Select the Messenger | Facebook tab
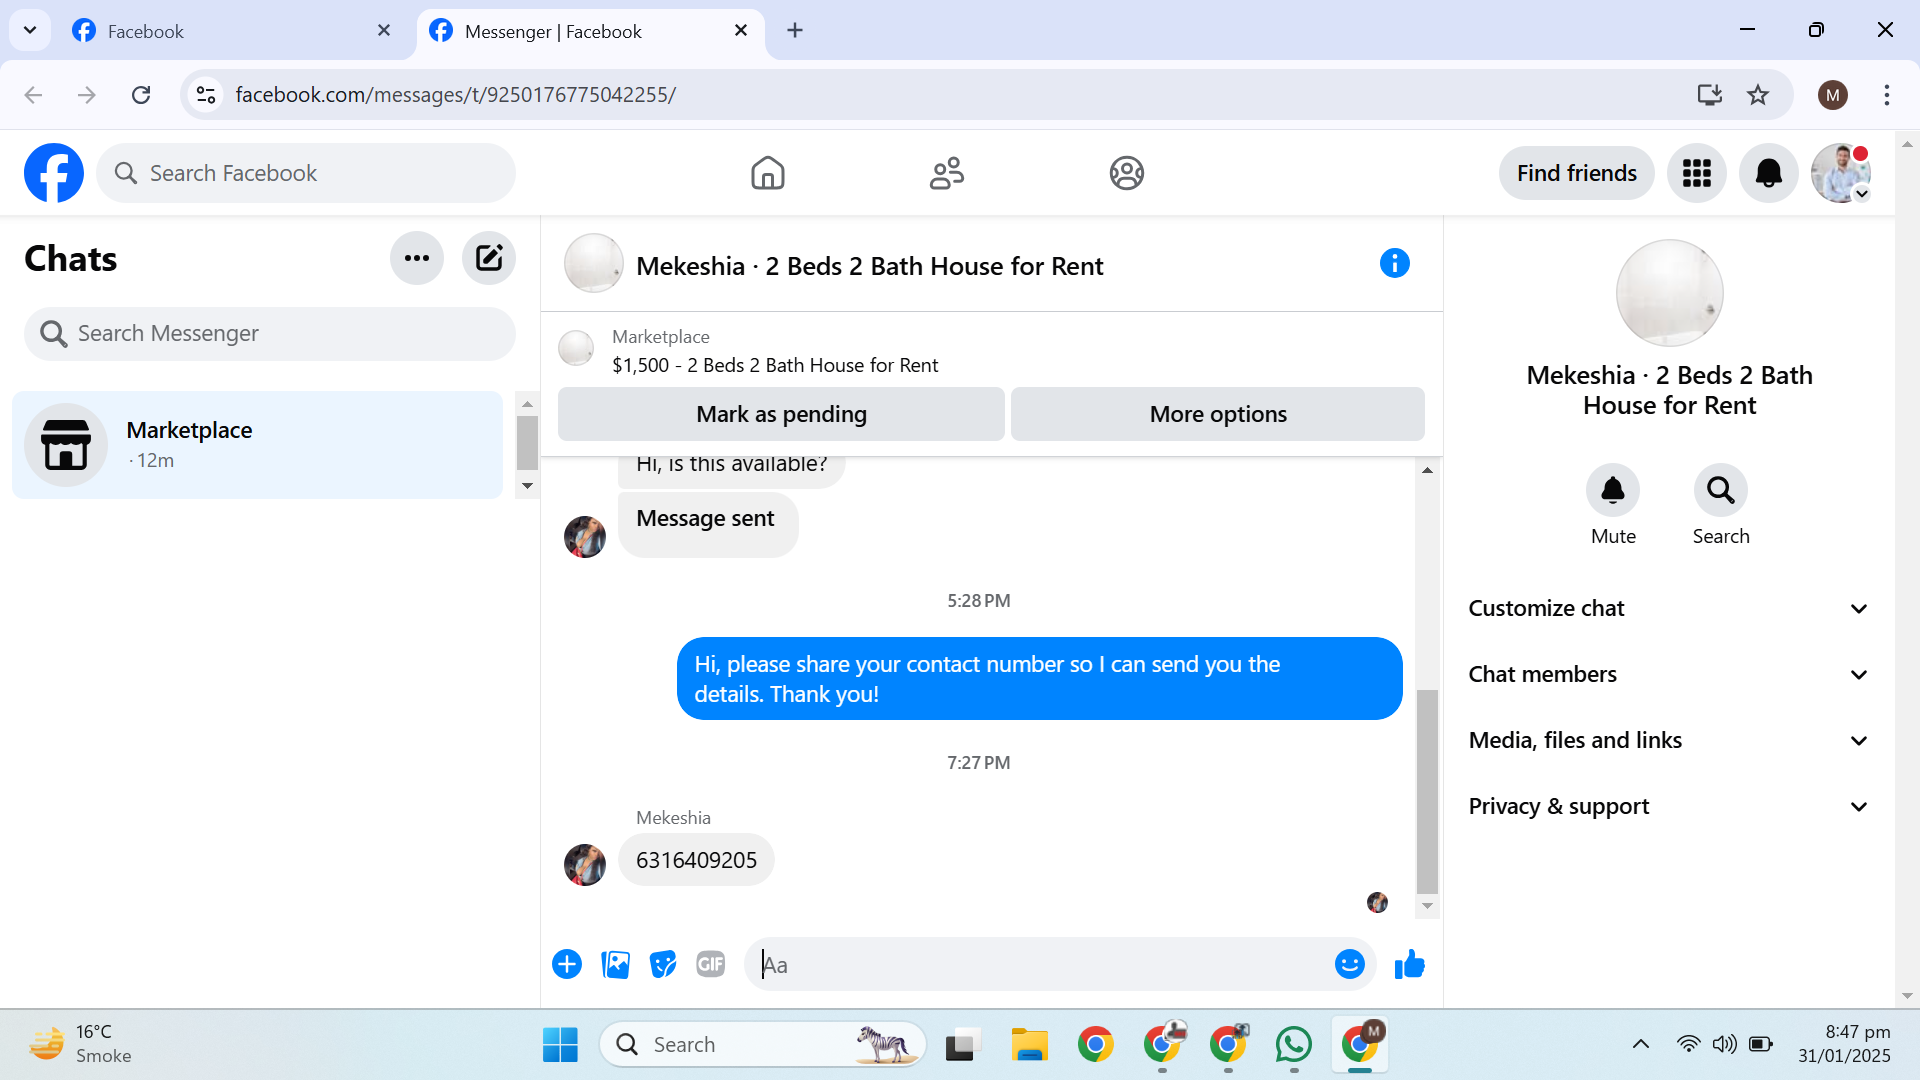Screen dimensions: 1920x1080 pos(590,31)
